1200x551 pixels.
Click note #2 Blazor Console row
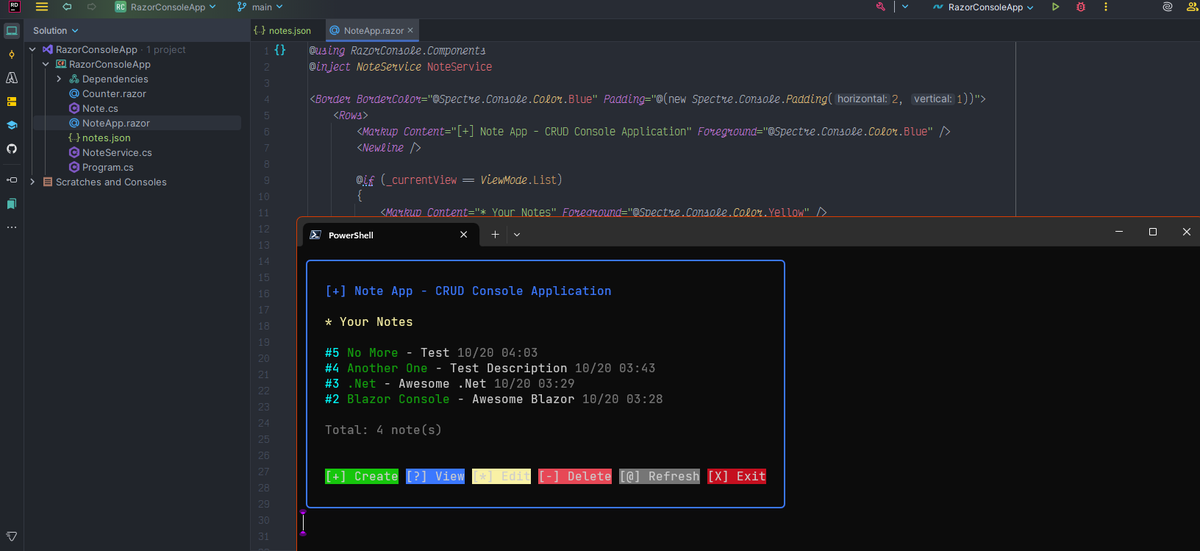[494, 399]
